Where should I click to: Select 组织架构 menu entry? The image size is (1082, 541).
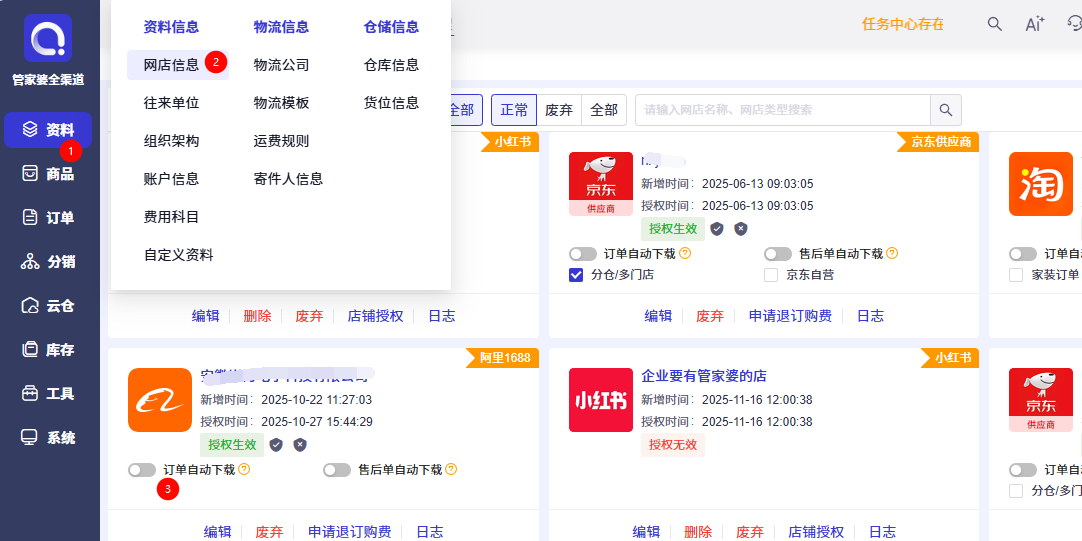(171, 141)
